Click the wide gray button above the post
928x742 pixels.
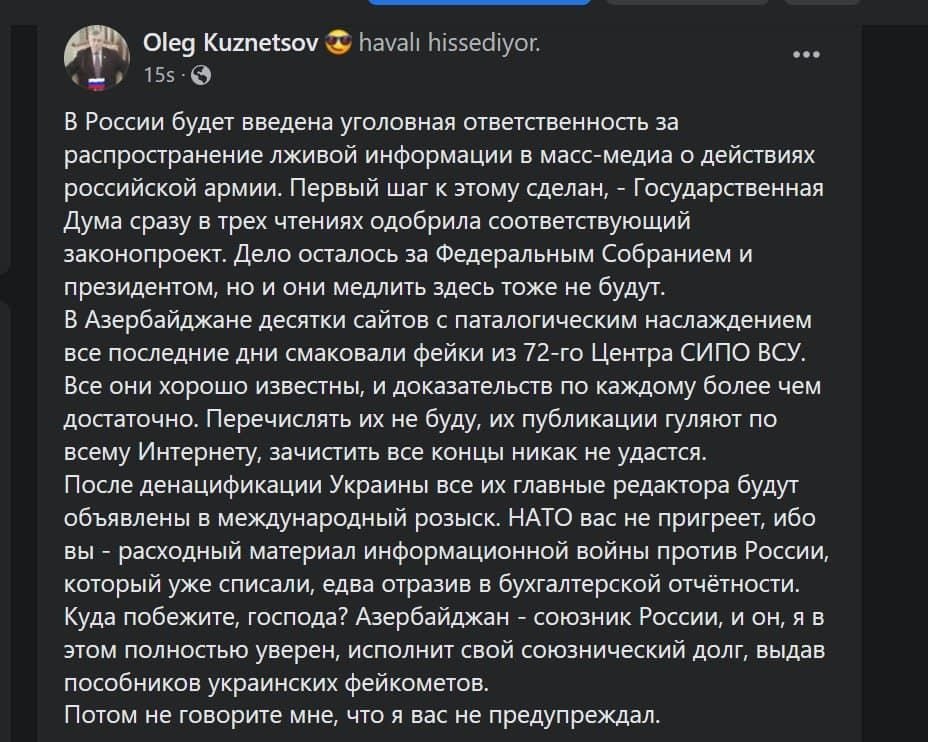click(x=688, y=2)
